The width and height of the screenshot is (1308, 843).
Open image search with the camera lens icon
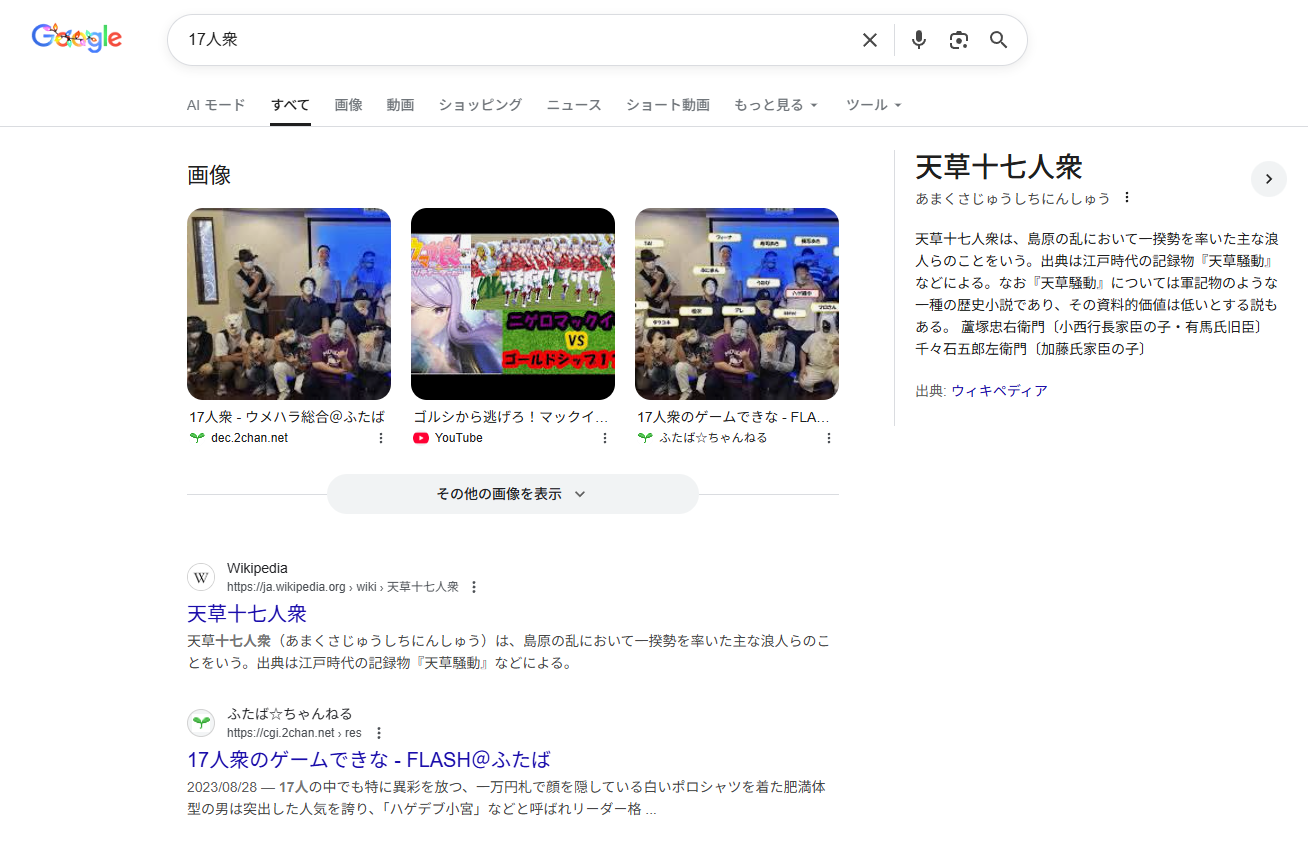pos(959,40)
